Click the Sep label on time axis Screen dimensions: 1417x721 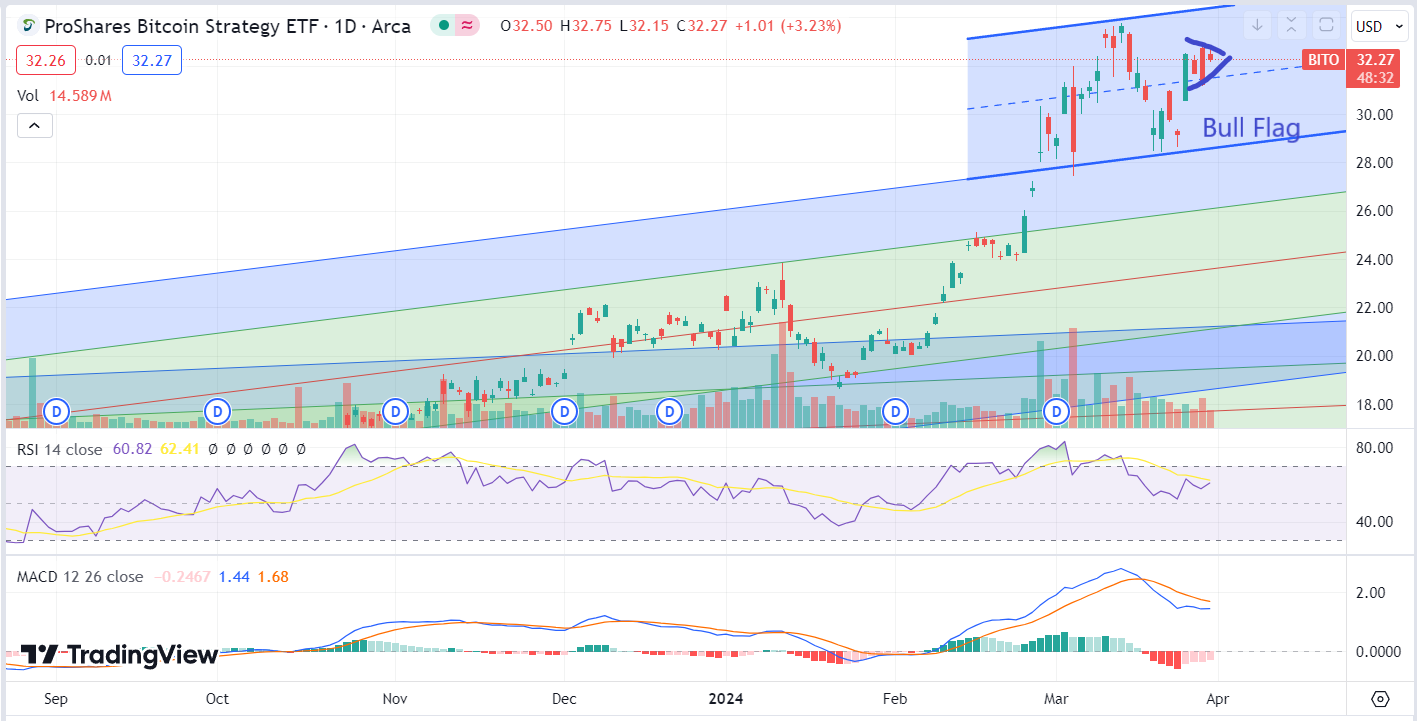[x=56, y=699]
